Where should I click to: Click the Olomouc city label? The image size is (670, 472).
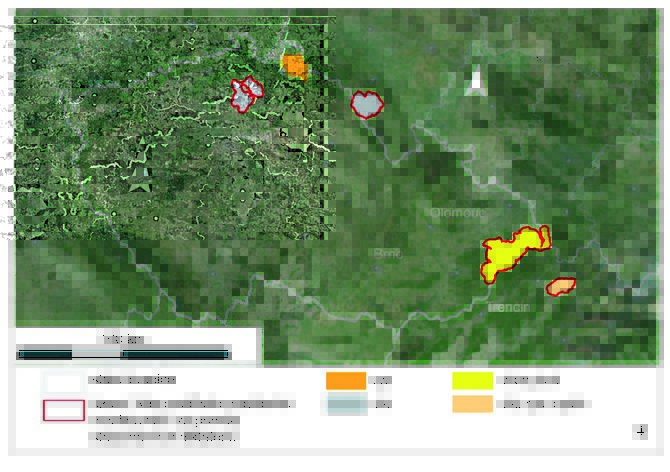pyautogui.click(x=455, y=213)
